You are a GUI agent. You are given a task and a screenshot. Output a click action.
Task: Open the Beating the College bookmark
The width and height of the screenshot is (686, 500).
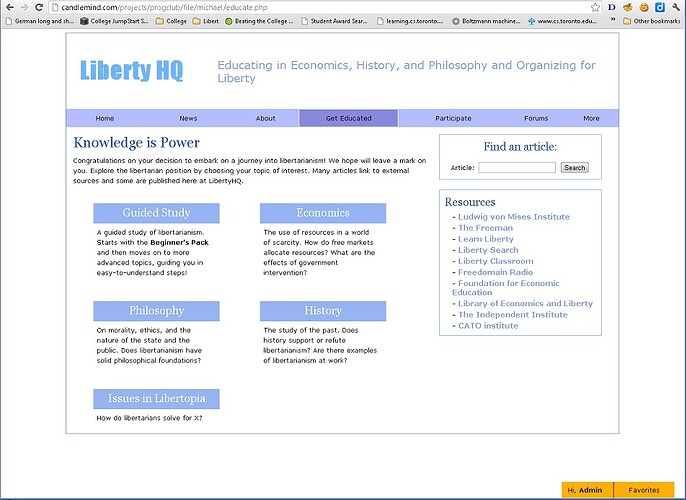259,21
